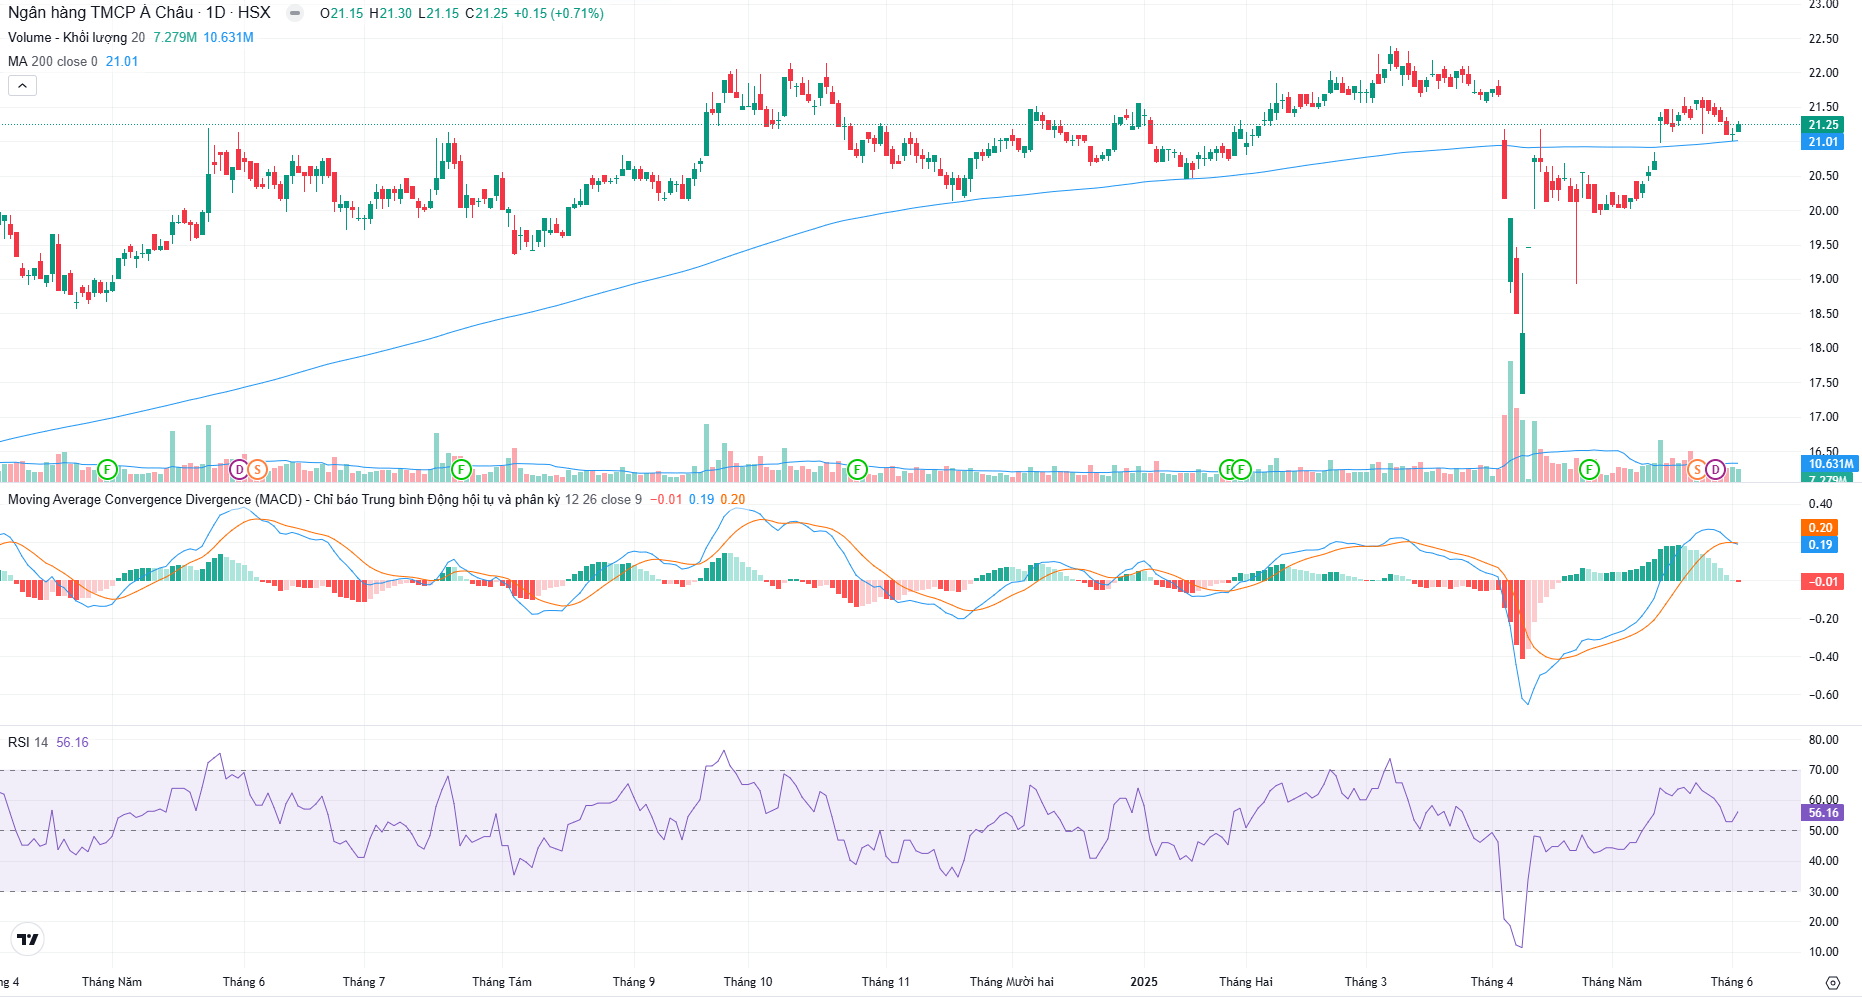Collapse the indicator legend with chevron button
The image size is (1862, 998).
22,86
